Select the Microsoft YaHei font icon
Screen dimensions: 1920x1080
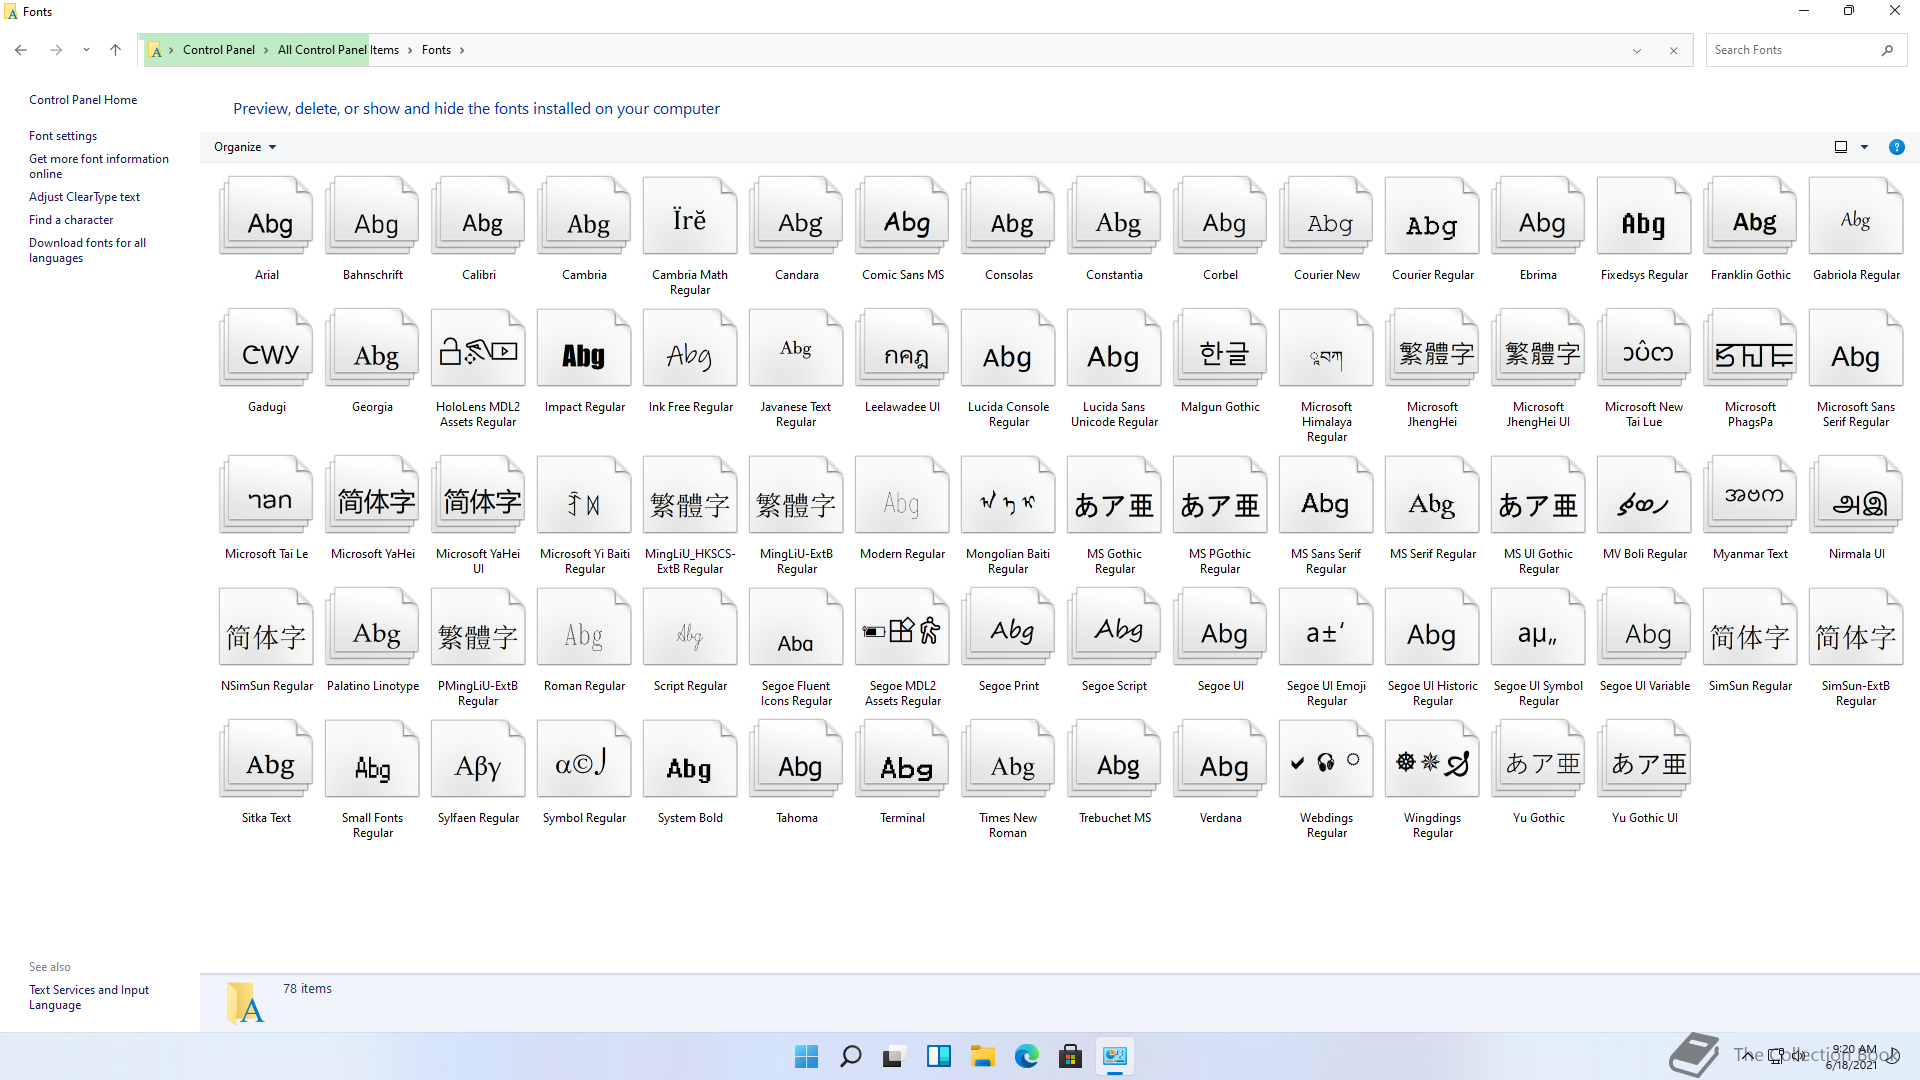coord(372,495)
